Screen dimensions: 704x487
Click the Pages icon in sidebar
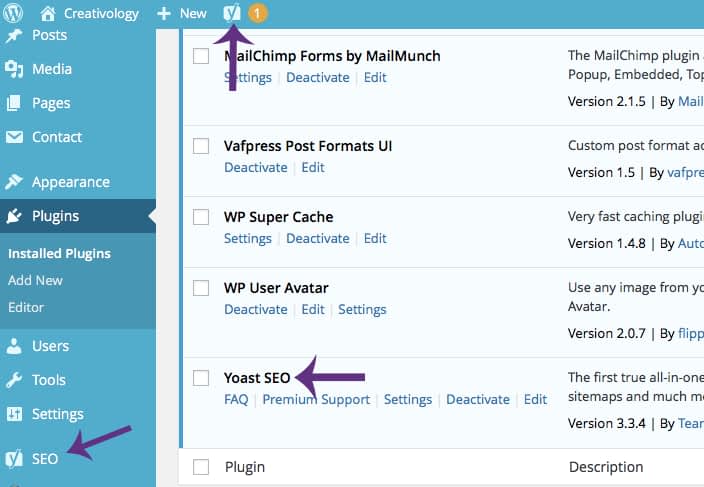click(14, 103)
